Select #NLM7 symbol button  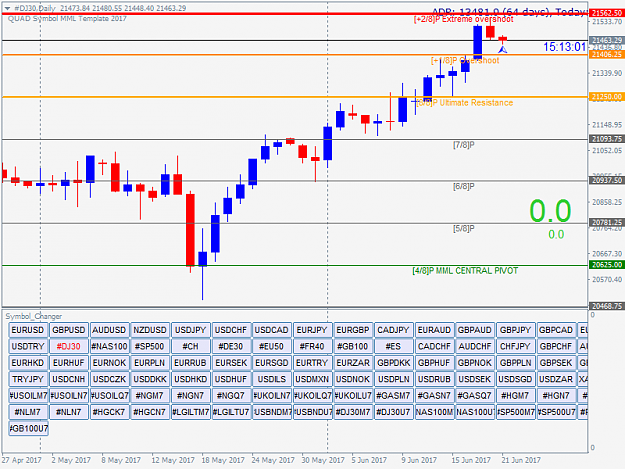point(28,412)
